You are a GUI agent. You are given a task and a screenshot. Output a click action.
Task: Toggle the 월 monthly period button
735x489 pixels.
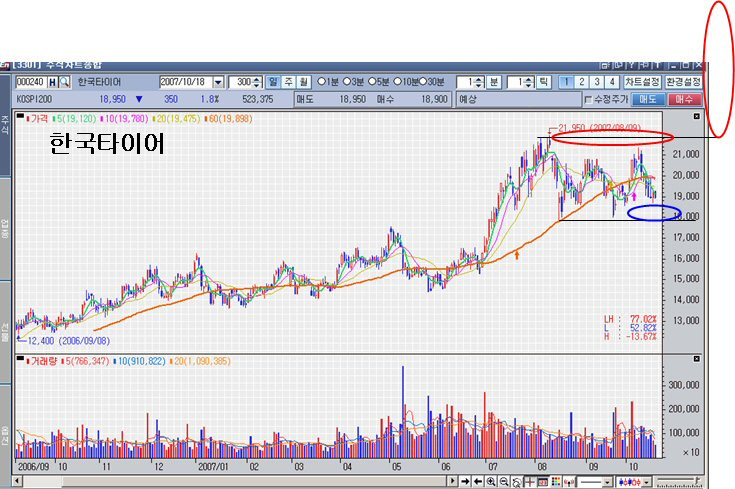304,82
